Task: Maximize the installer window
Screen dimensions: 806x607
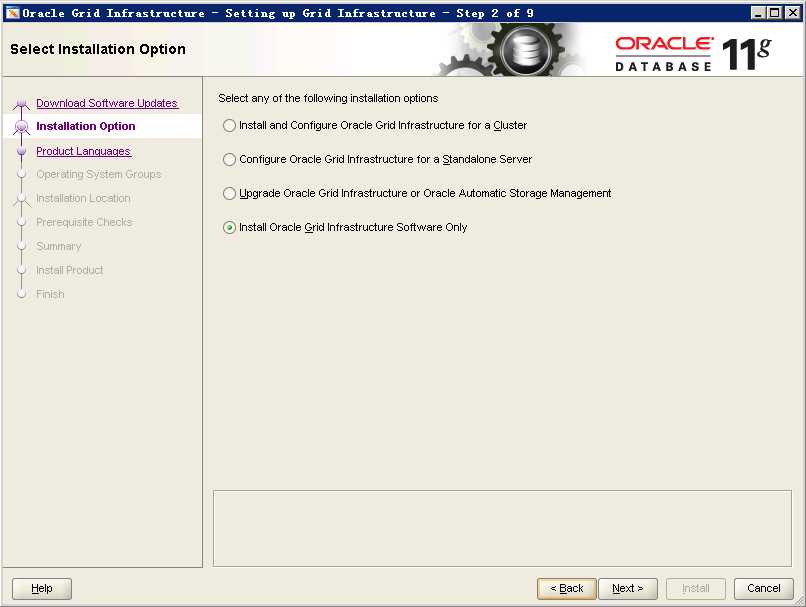Action: point(775,13)
